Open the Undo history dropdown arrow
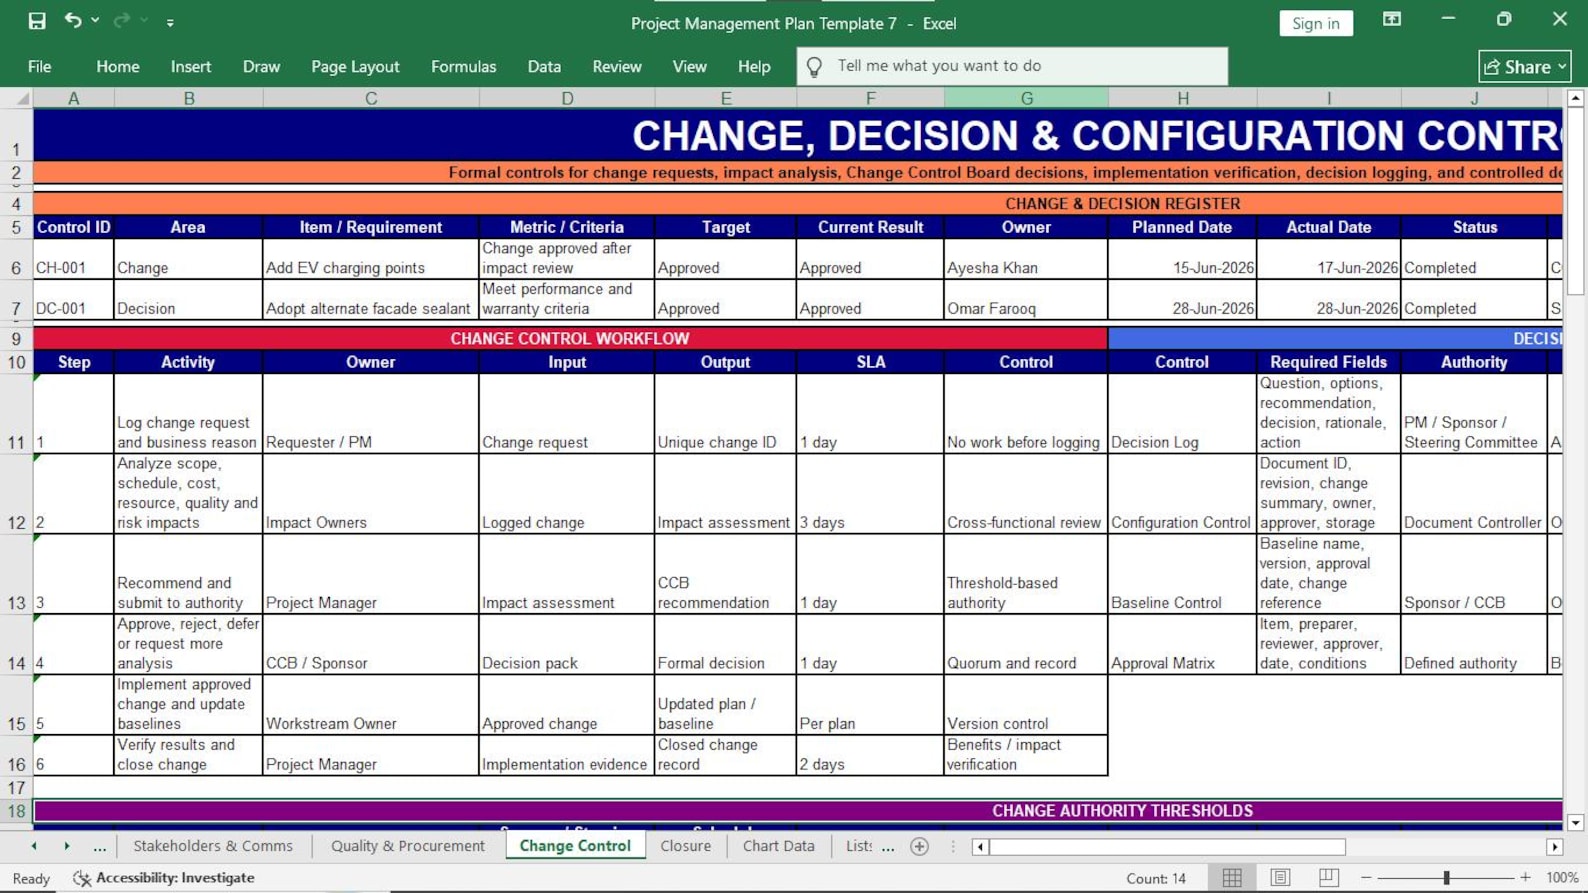1588x893 pixels. (x=95, y=21)
